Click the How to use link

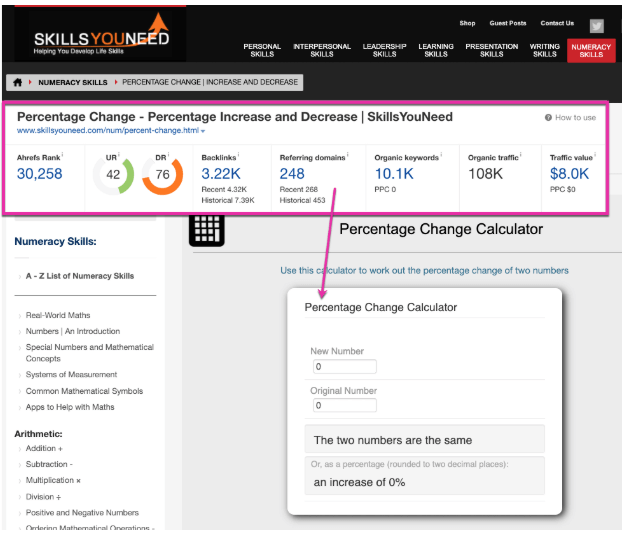[576, 118]
